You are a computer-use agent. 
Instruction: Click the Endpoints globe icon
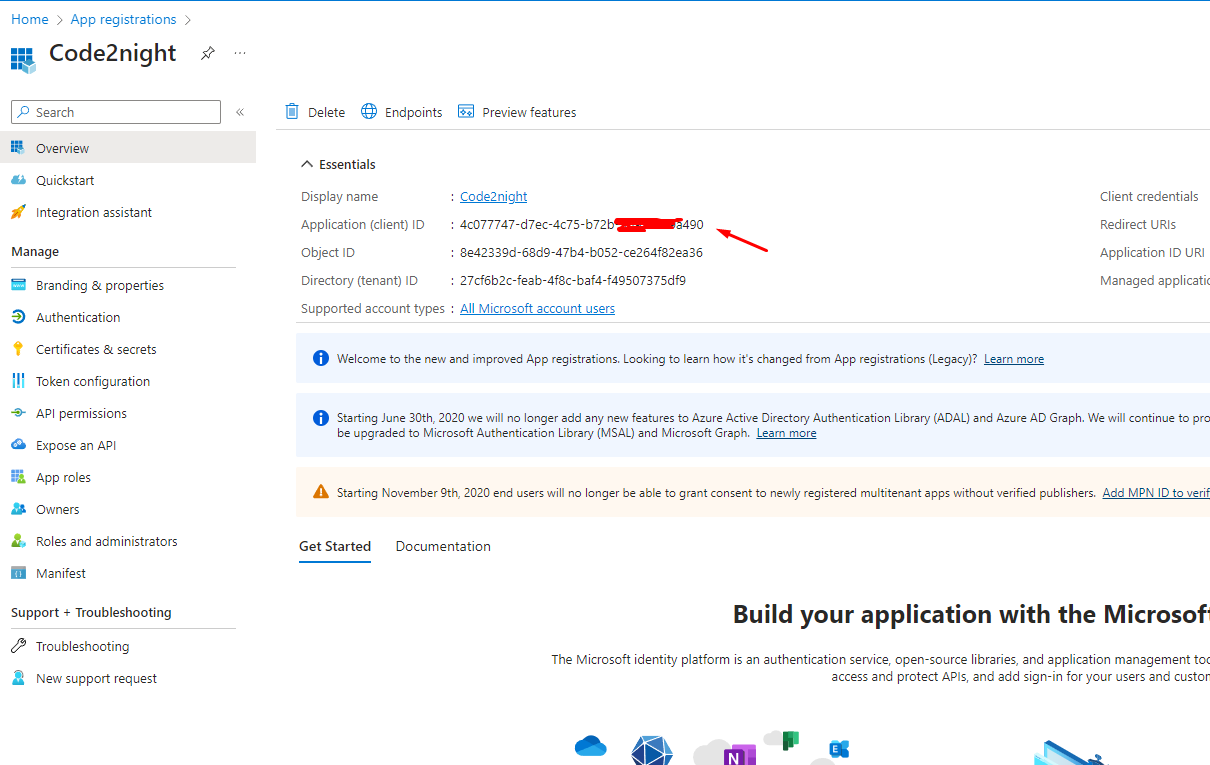(369, 112)
